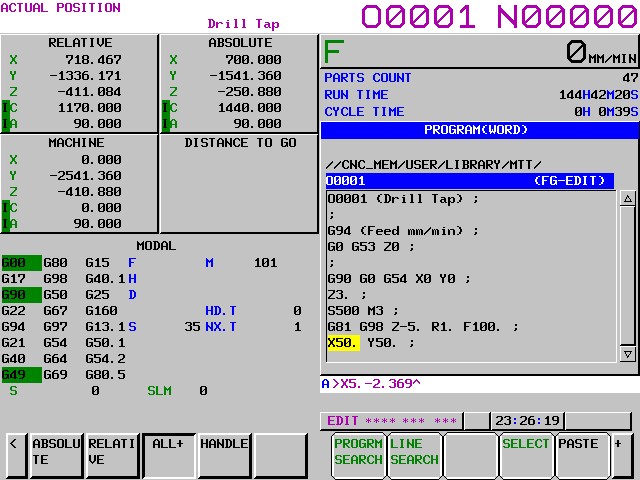The height and width of the screenshot is (480, 640).
Task: Click the relative C value 1170.000
Action: (x=89, y=108)
